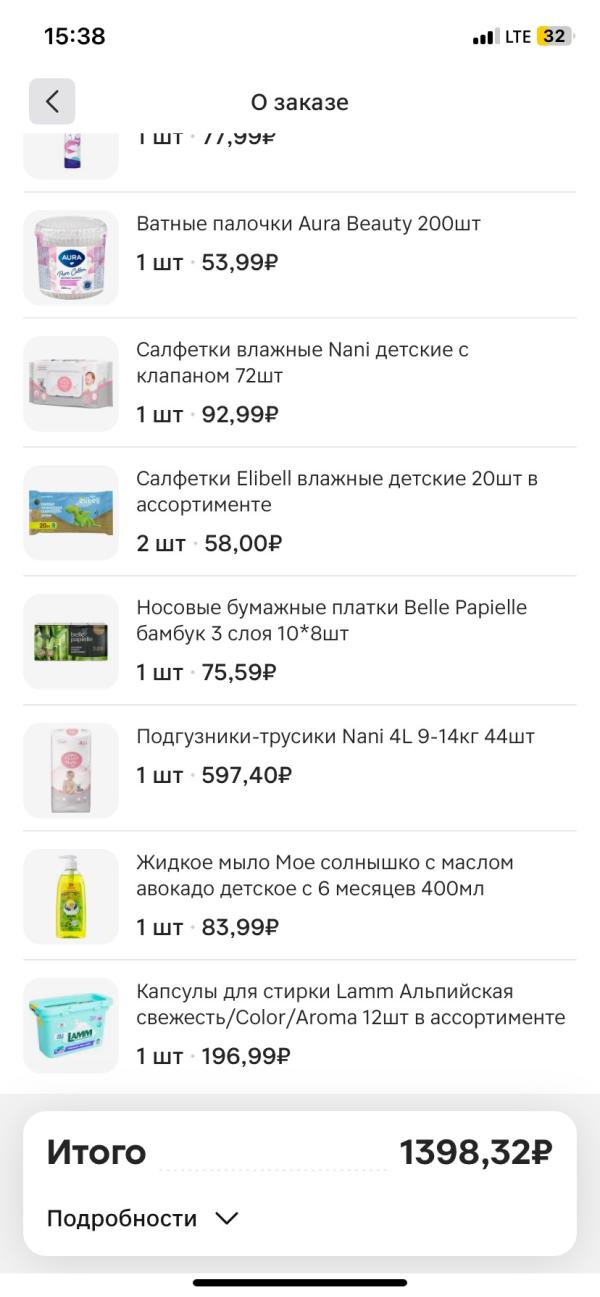This screenshot has width=600, height=1297.
Task: Tap Nani diaper pants product image
Action: pos(71,770)
